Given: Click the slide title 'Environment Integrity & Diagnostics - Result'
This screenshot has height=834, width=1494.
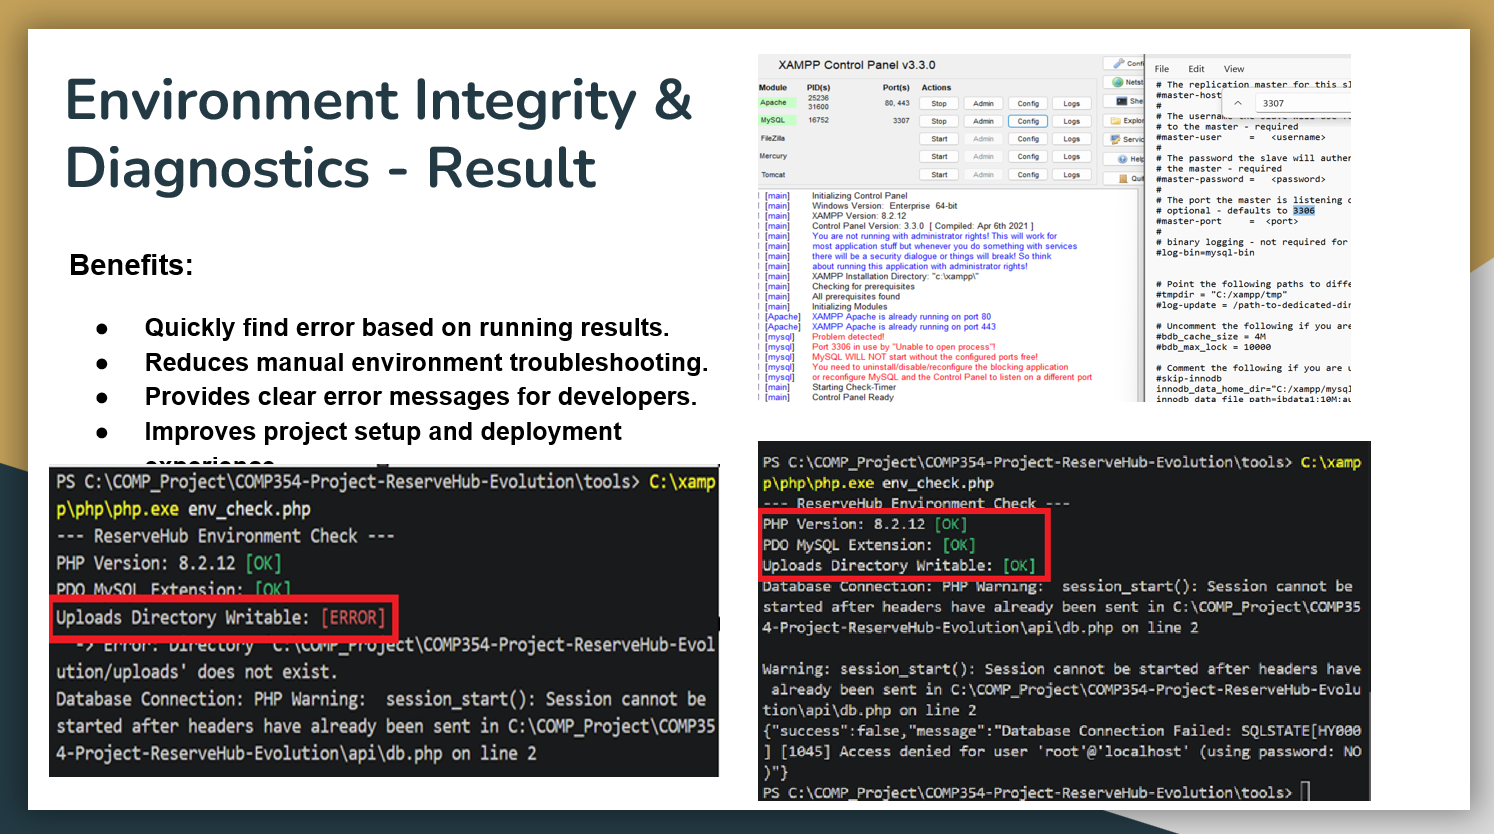Looking at the screenshot, I should [x=379, y=133].
